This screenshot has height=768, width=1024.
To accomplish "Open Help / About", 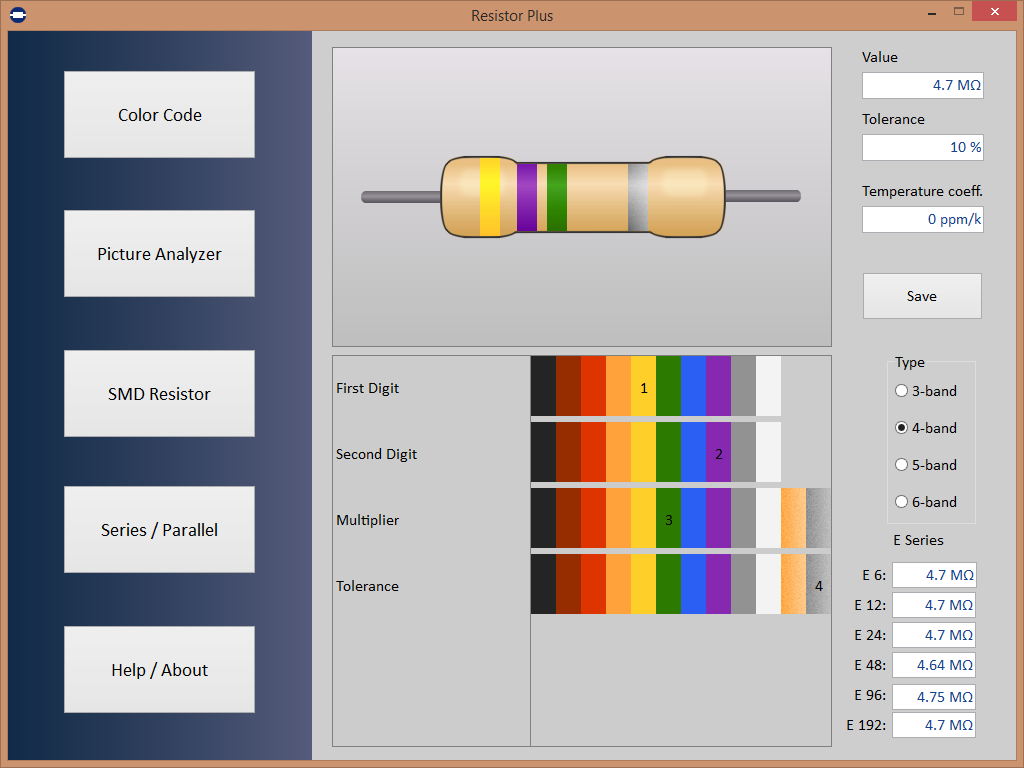I will pyautogui.click(x=159, y=669).
